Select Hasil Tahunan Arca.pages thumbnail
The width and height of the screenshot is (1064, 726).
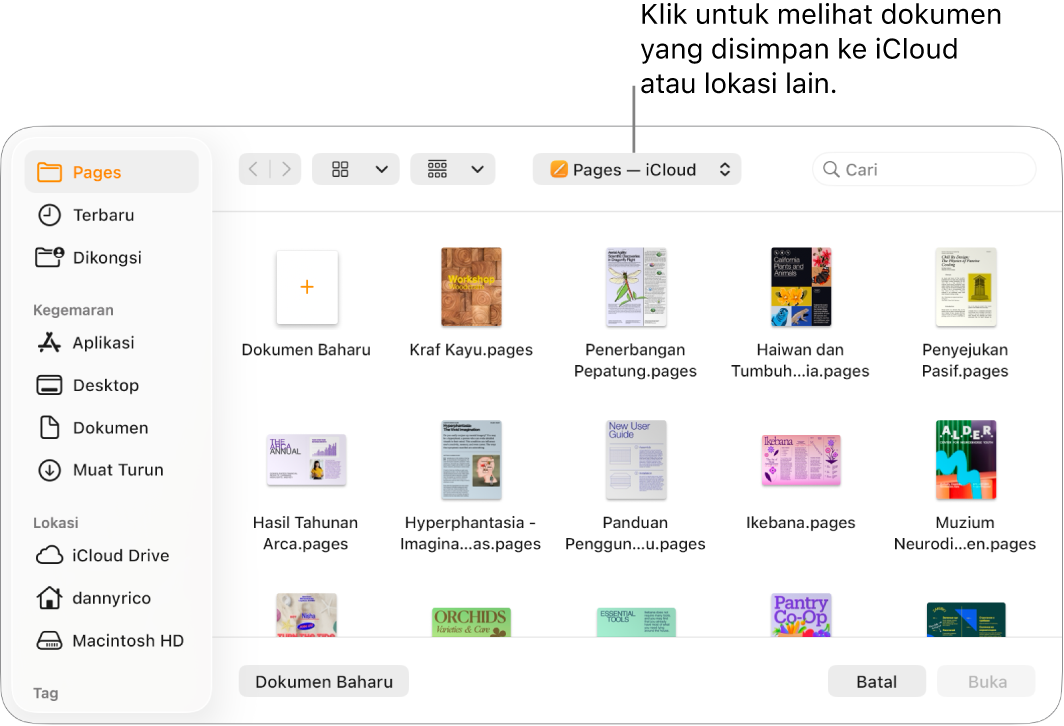(307, 460)
